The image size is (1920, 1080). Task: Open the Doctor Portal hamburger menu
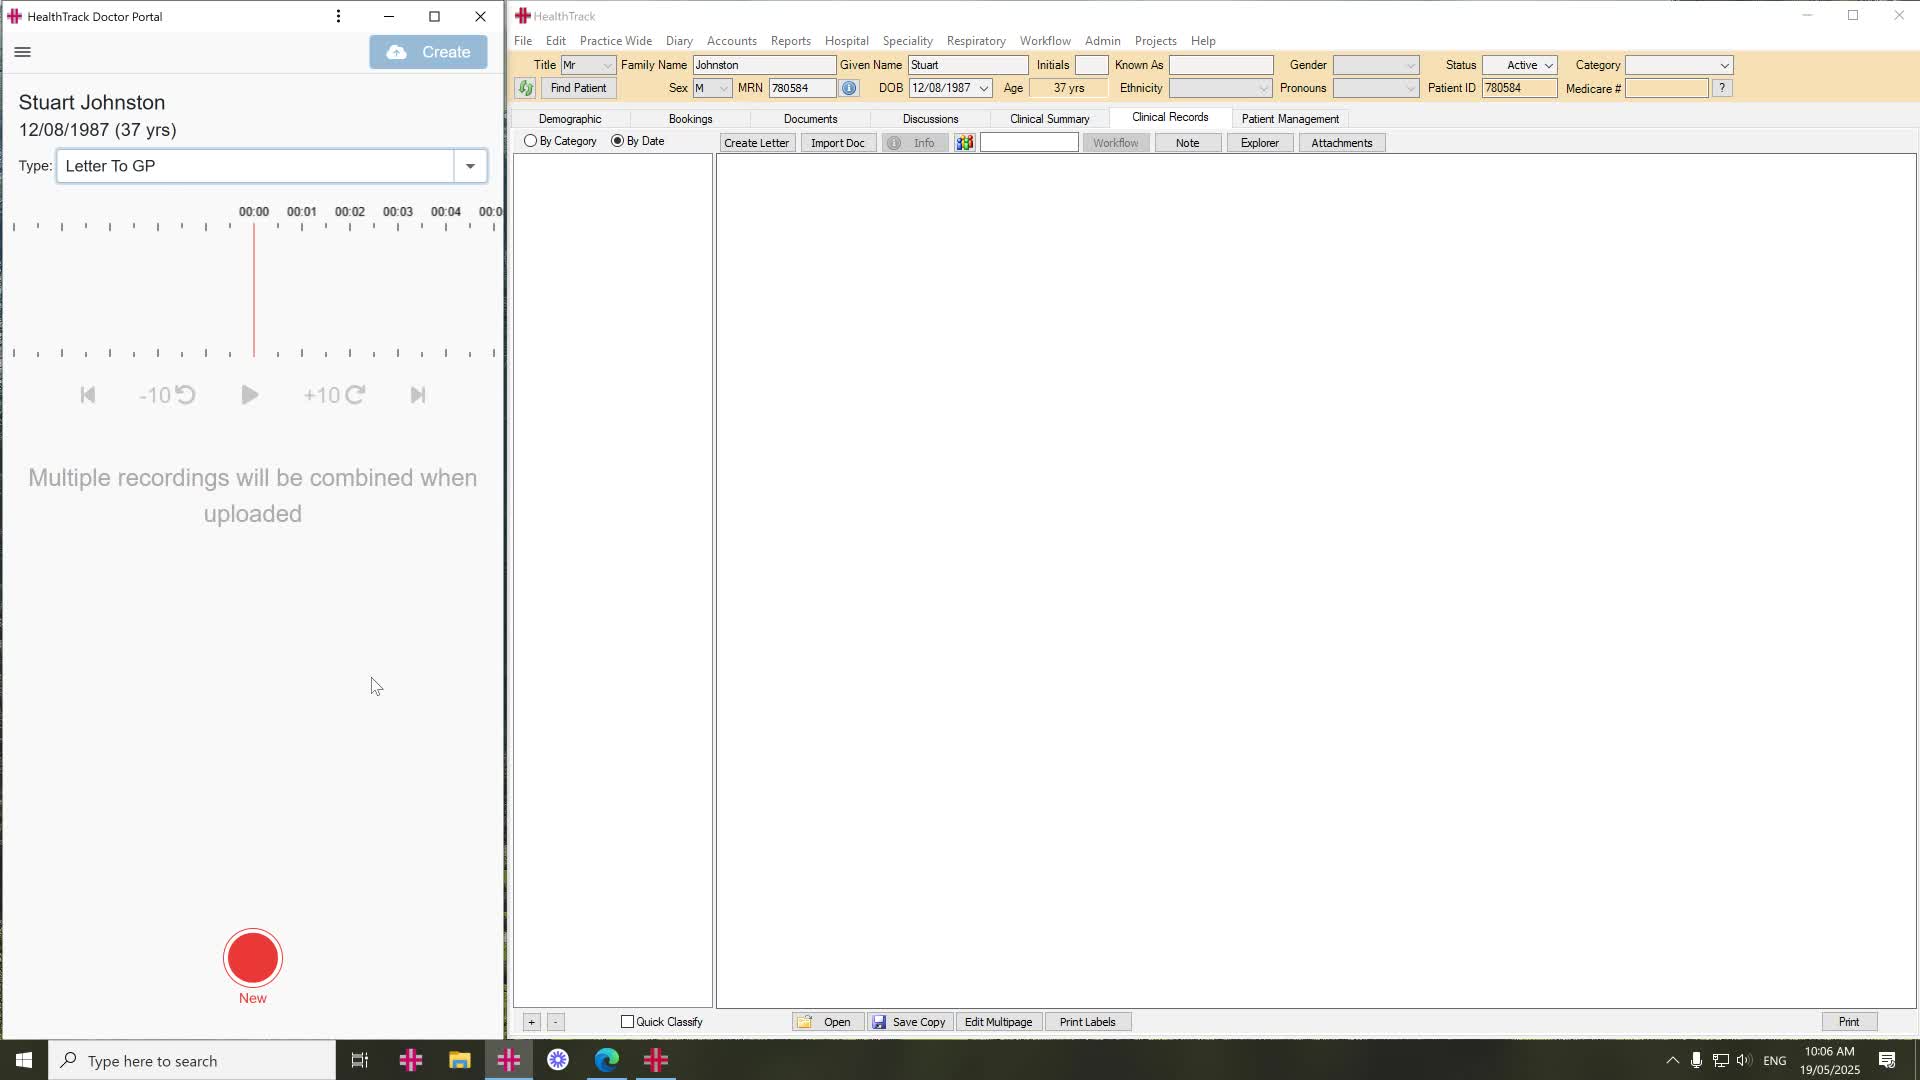(23, 52)
